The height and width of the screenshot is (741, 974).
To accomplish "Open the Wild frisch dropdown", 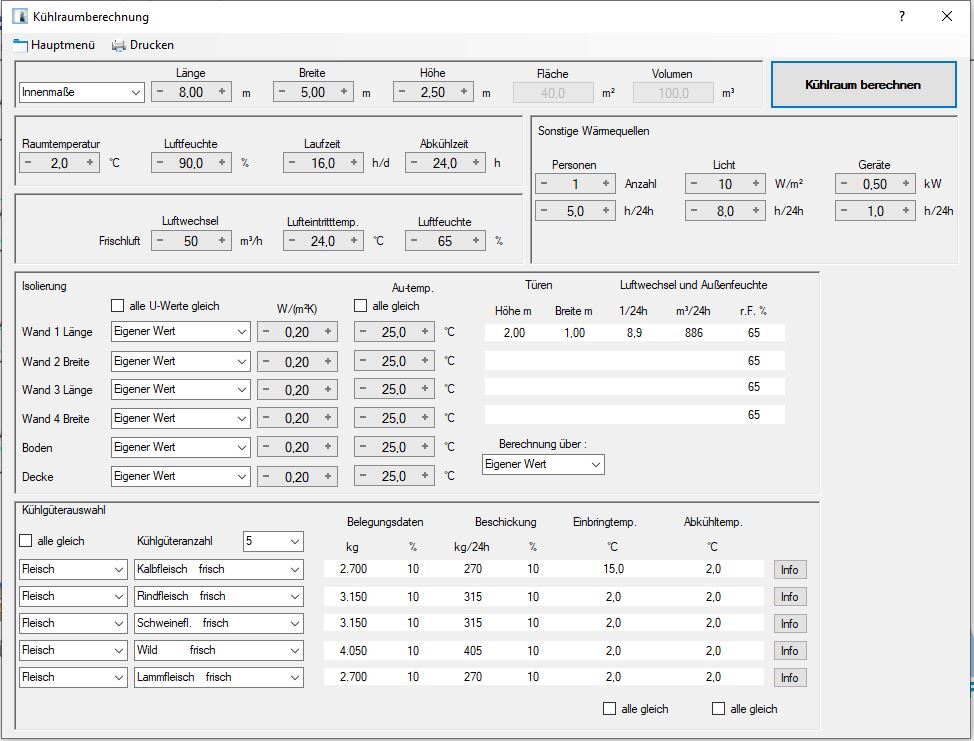I will point(219,650).
